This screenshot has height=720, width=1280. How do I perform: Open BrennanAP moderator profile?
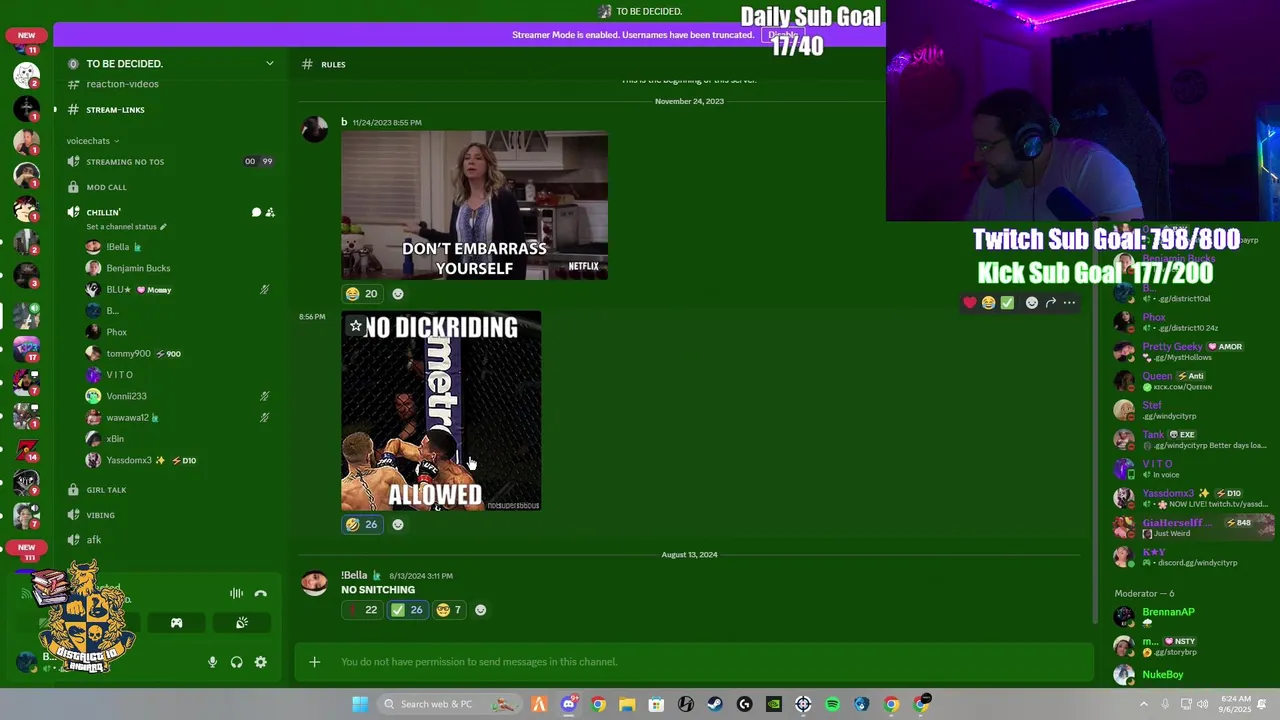tap(1192, 616)
